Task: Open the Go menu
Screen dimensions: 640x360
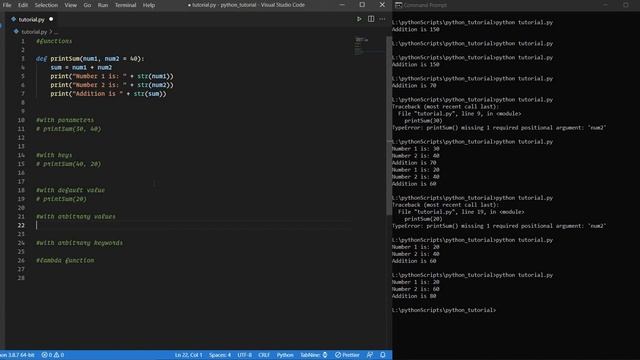Action: [x=87, y=5]
